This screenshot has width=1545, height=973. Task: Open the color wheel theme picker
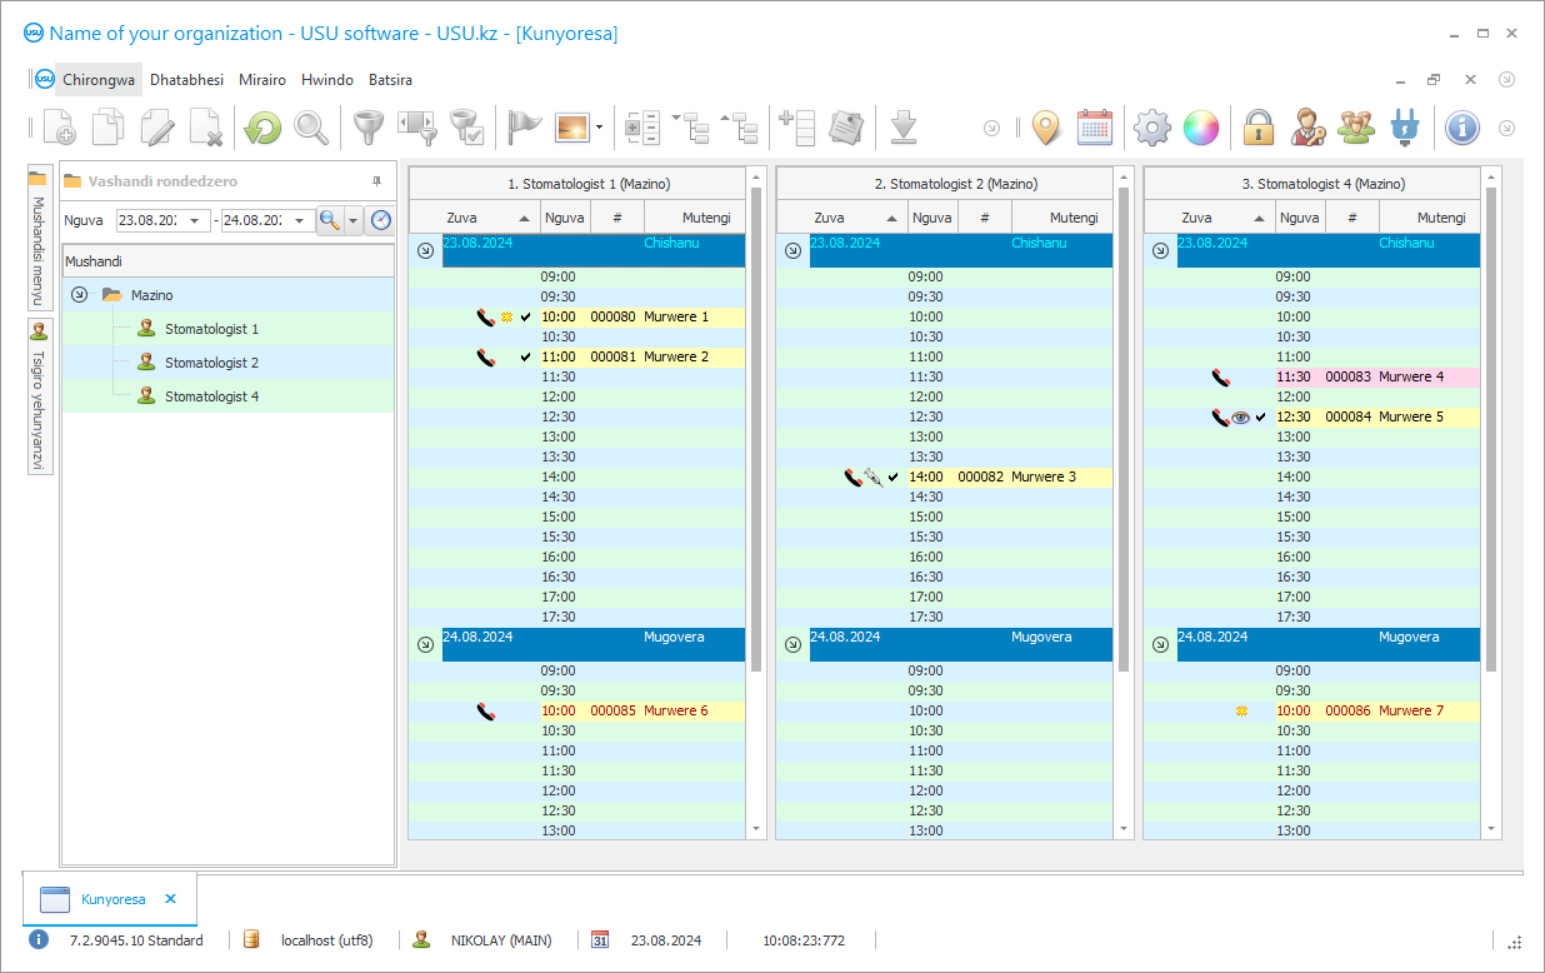pyautogui.click(x=1201, y=127)
